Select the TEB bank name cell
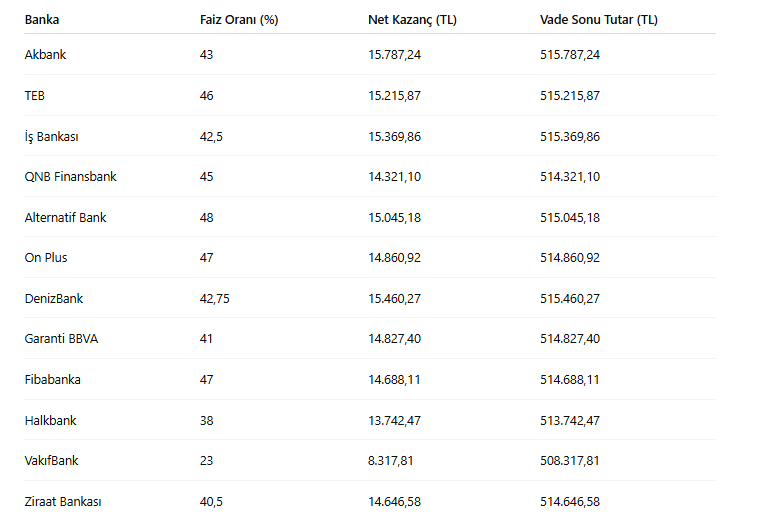This screenshot has height=529, width=760. [35, 96]
